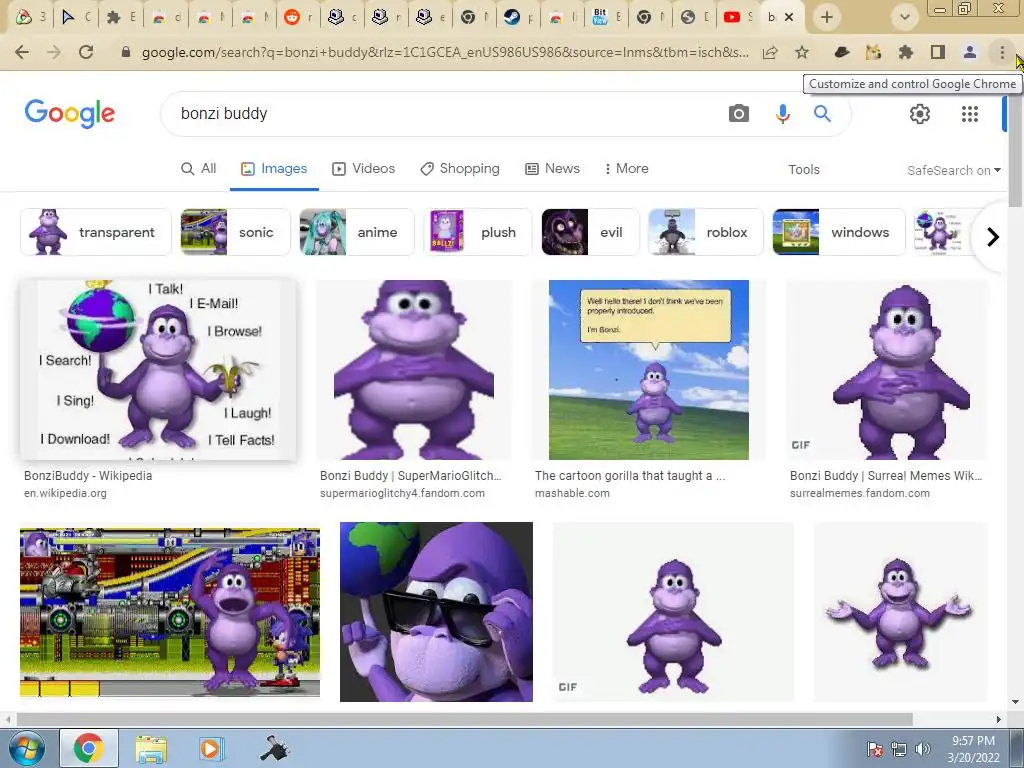Open the Windows Start menu orb
The image size is (1024, 768).
point(26,748)
